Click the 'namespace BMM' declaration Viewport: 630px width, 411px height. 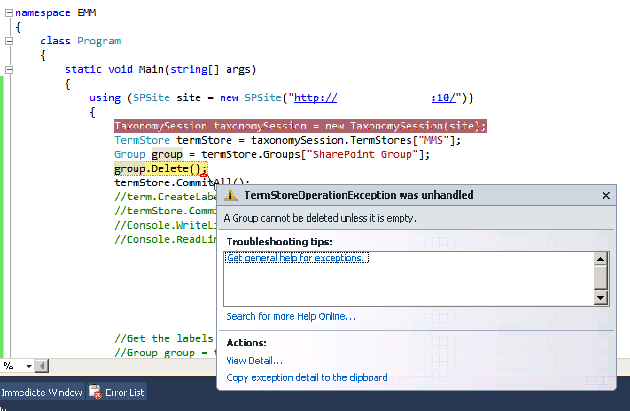click(56, 13)
